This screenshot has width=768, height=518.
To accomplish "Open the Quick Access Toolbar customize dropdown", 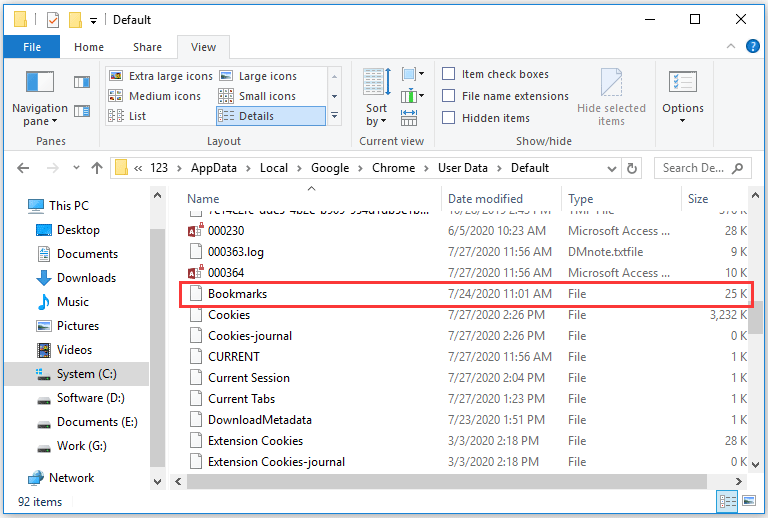I will pyautogui.click(x=93, y=21).
